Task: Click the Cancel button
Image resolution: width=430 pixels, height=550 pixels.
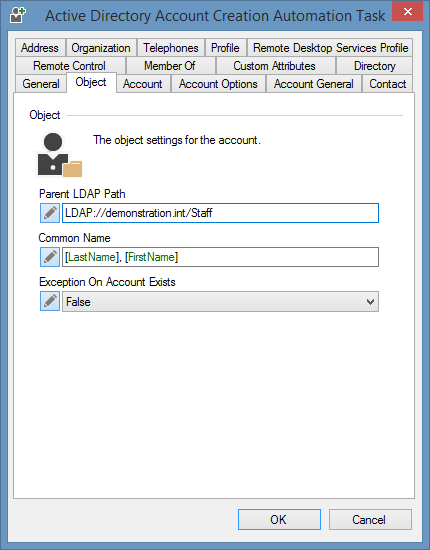Action: [370, 519]
